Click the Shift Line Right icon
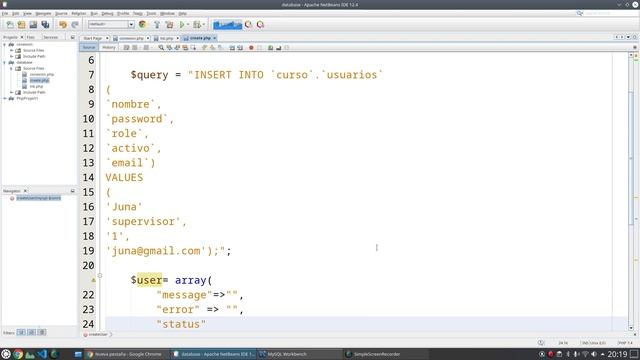 click(240, 48)
